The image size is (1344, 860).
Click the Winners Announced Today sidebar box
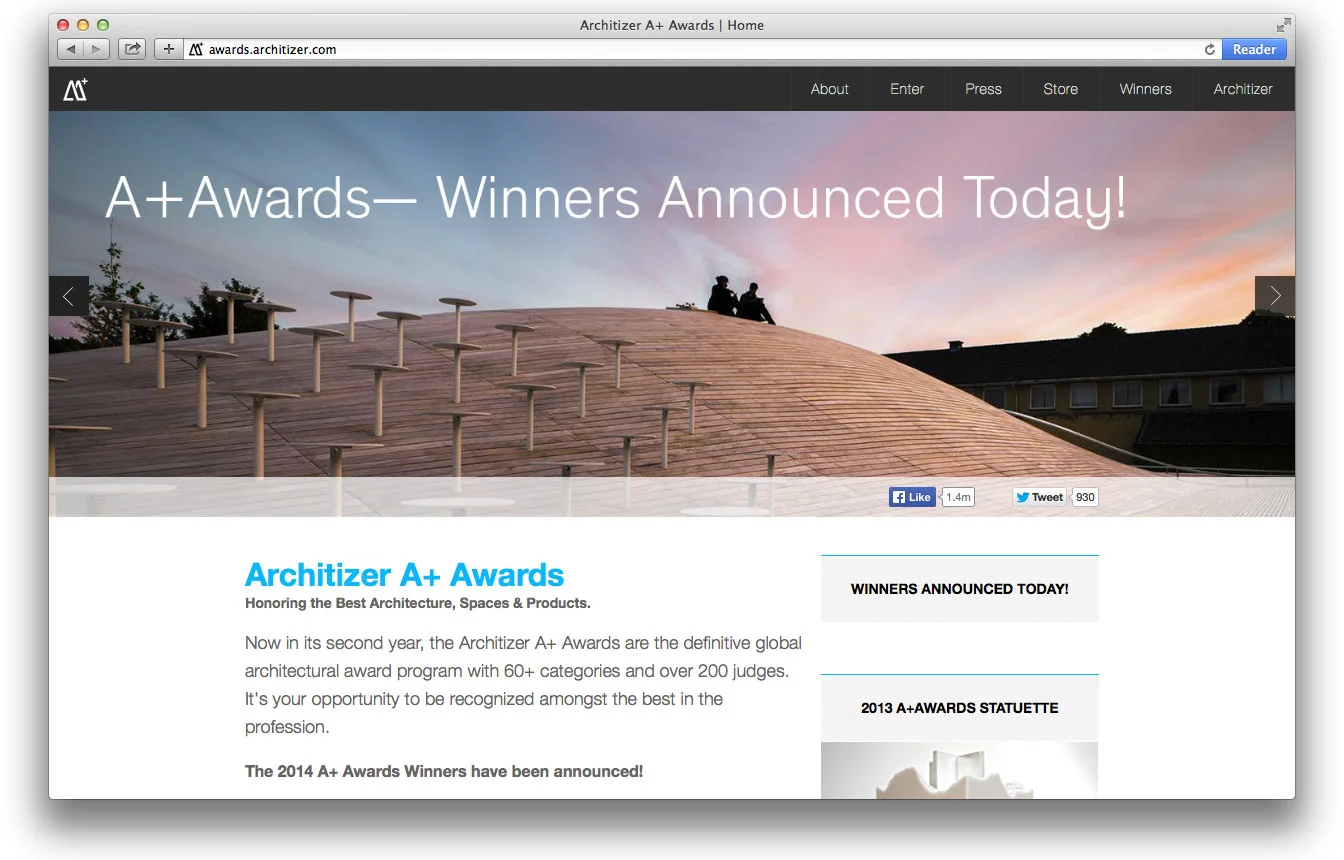pos(960,589)
